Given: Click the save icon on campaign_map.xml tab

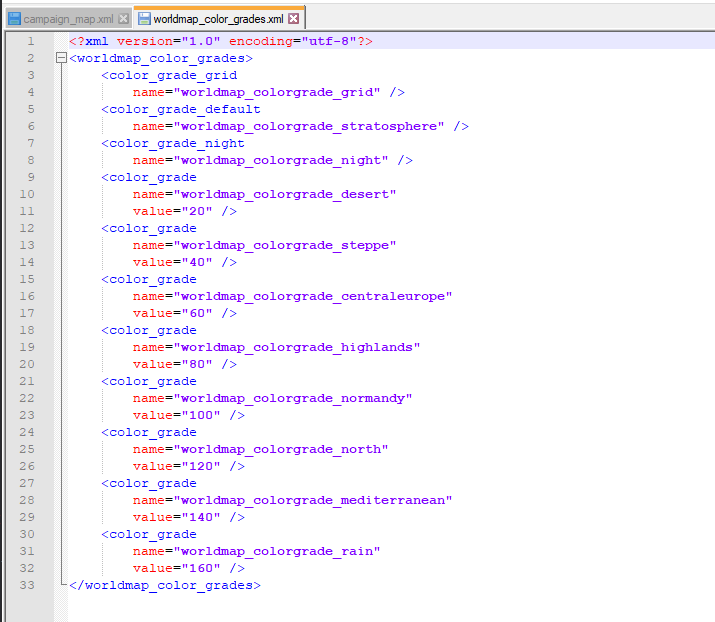Looking at the screenshot, I should (15, 19).
